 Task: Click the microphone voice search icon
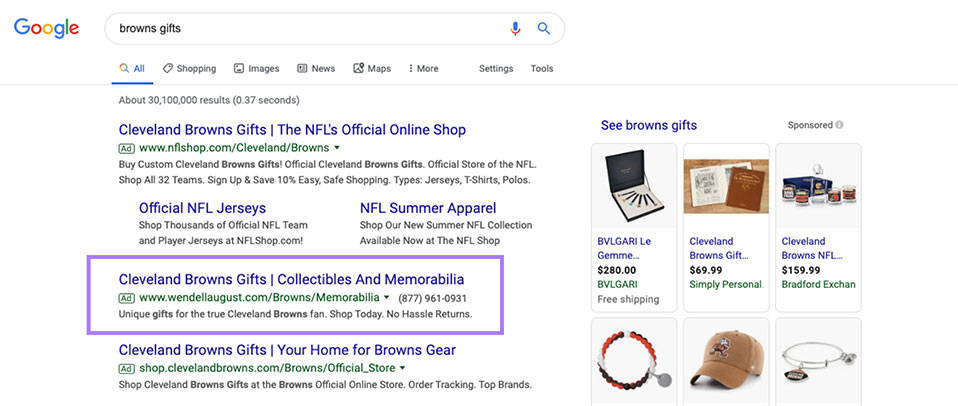coord(515,29)
